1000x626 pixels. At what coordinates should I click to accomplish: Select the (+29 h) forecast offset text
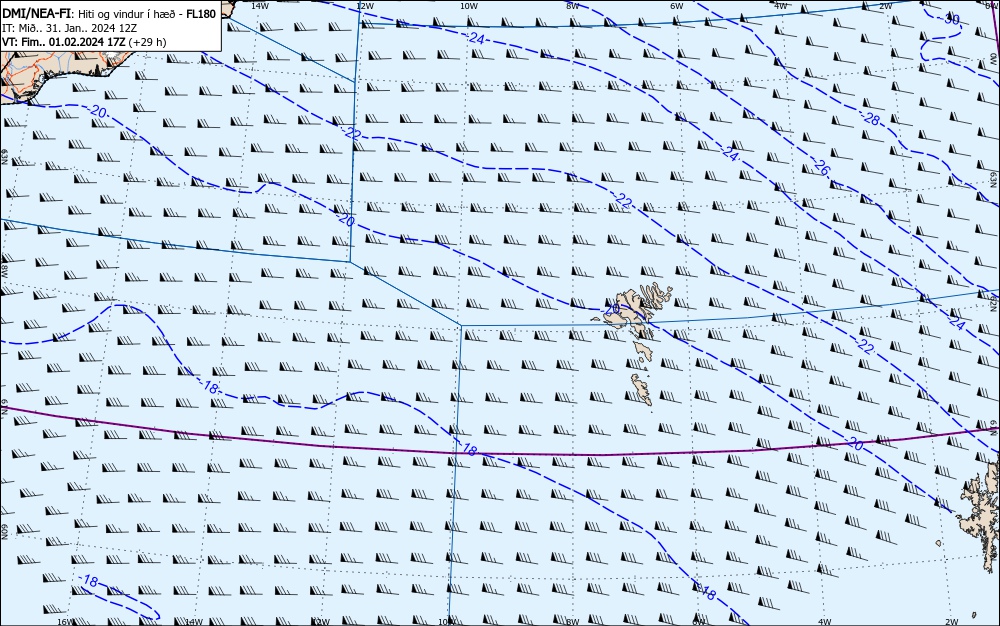[147, 42]
